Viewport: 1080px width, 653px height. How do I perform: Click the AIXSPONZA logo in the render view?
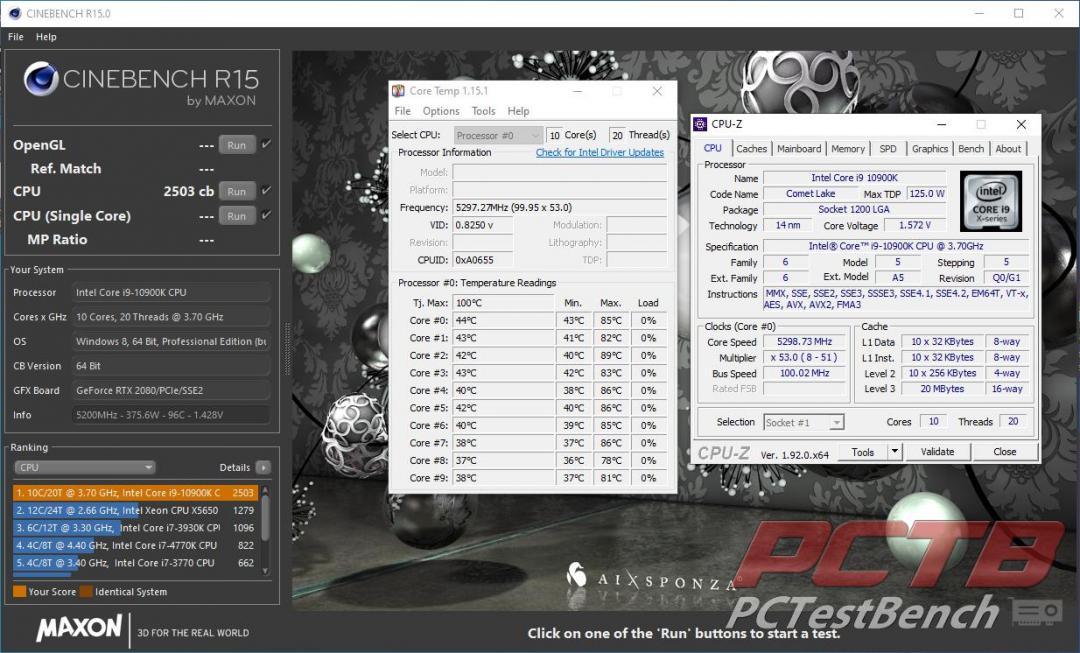click(652, 577)
